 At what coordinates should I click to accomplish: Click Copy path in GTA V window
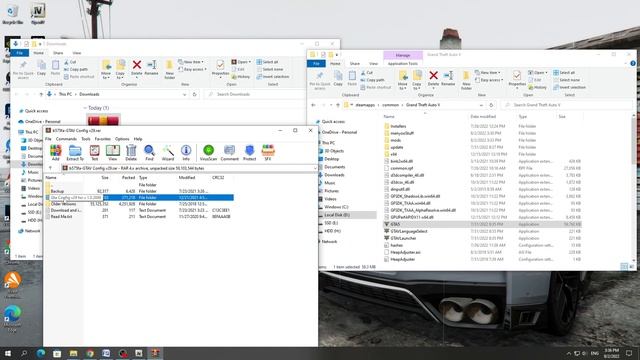click(373, 80)
